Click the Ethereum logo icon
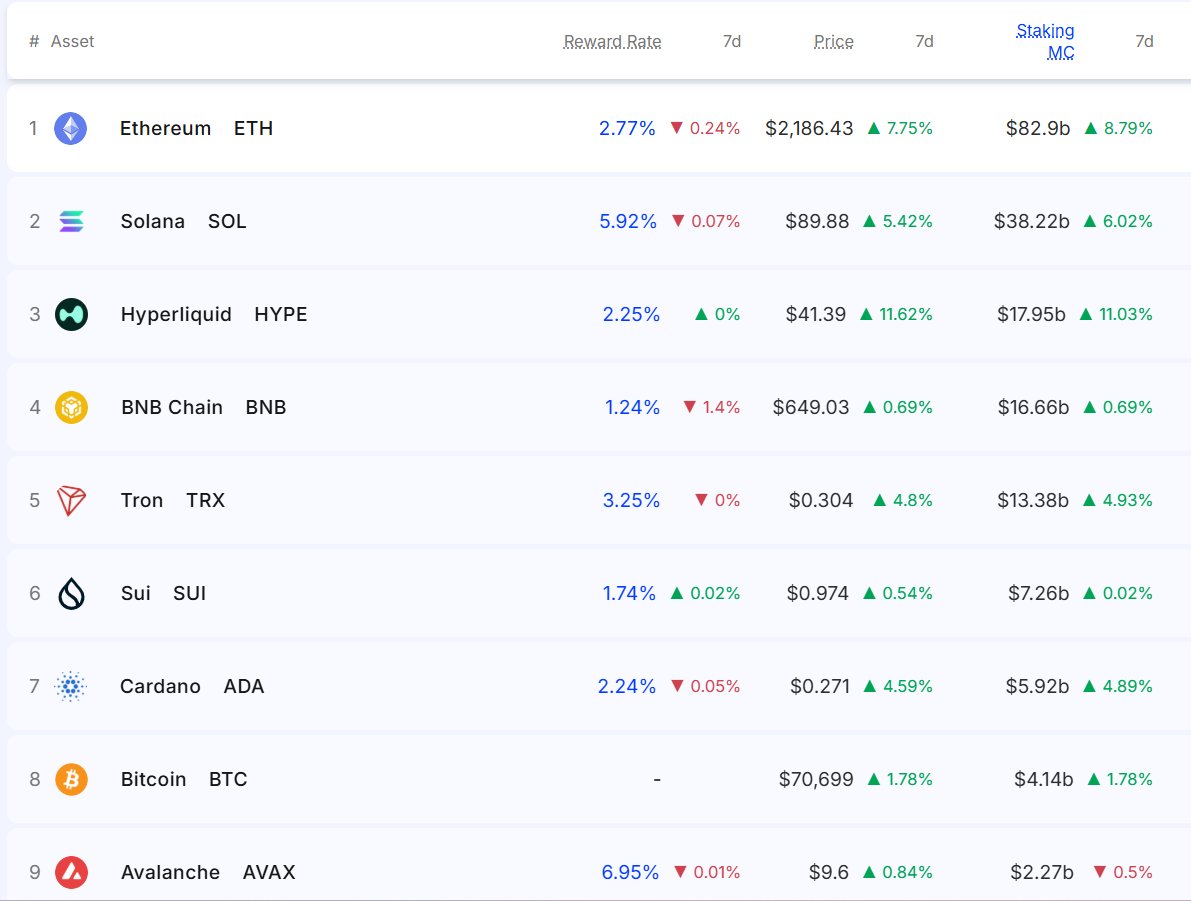1191x901 pixels. pos(71,128)
